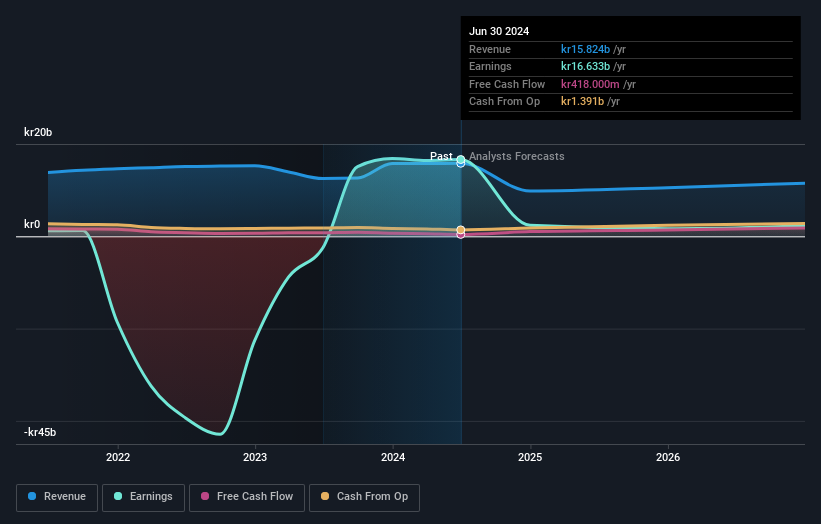The height and width of the screenshot is (524, 821).
Task: Toggle the Earnings legend button
Action: pos(143,497)
